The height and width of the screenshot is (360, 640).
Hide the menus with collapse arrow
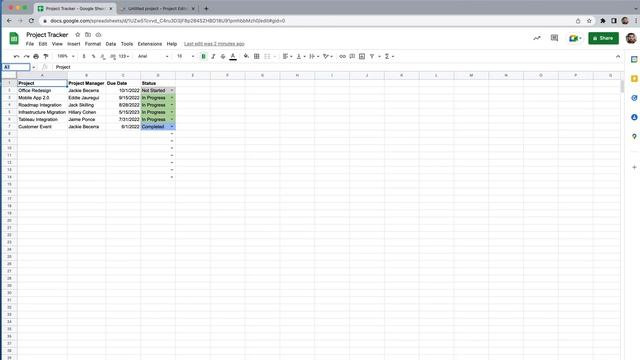point(618,56)
